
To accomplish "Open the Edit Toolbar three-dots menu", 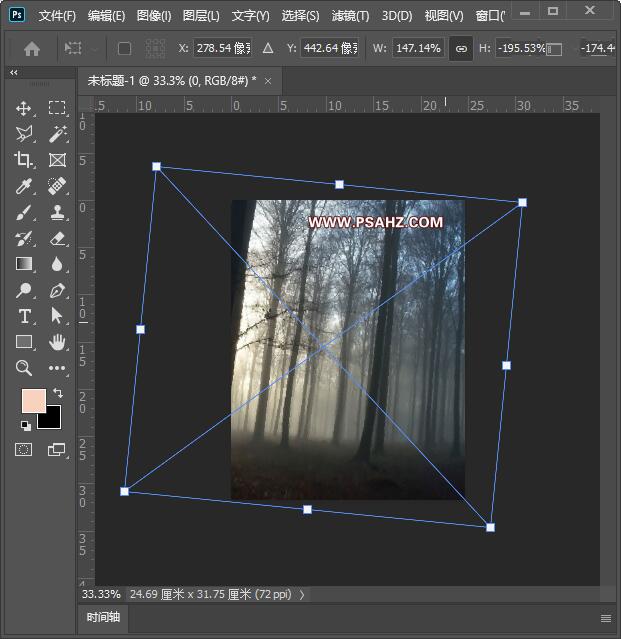I will (x=57, y=368).
